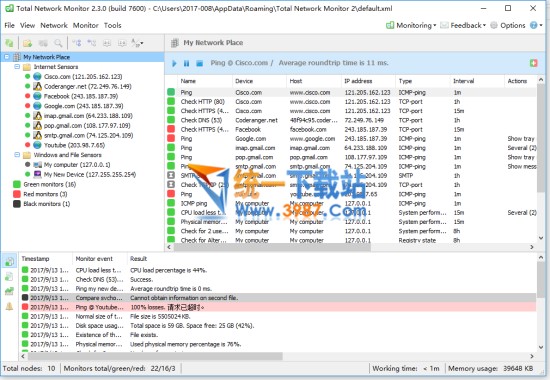Screen dimensions: 550x380
Task: Click the help icon in top right
Action: click(534, 25)
